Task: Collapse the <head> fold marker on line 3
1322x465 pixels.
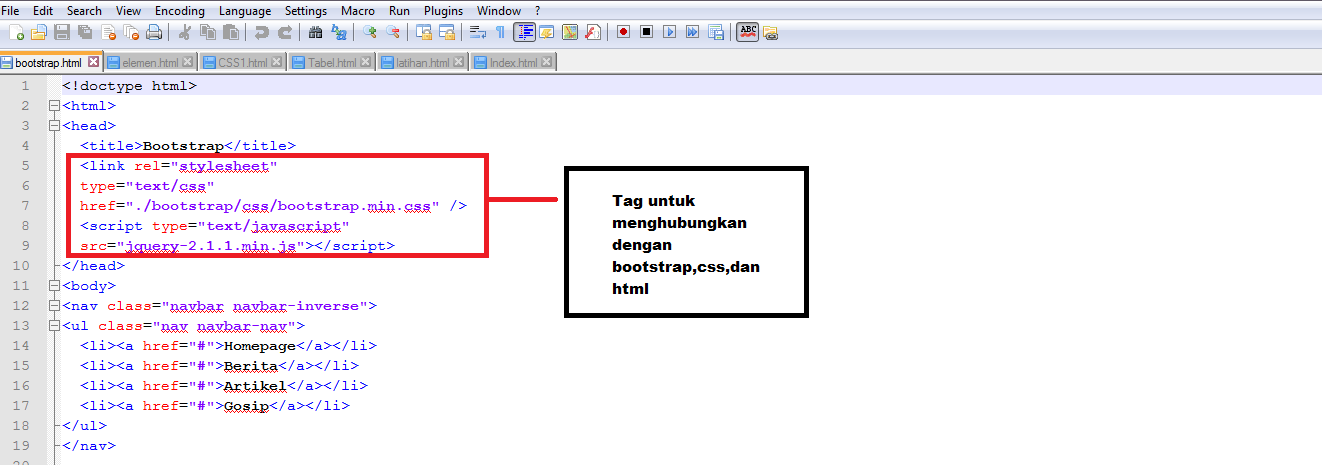Action: [x=53, y=126]
